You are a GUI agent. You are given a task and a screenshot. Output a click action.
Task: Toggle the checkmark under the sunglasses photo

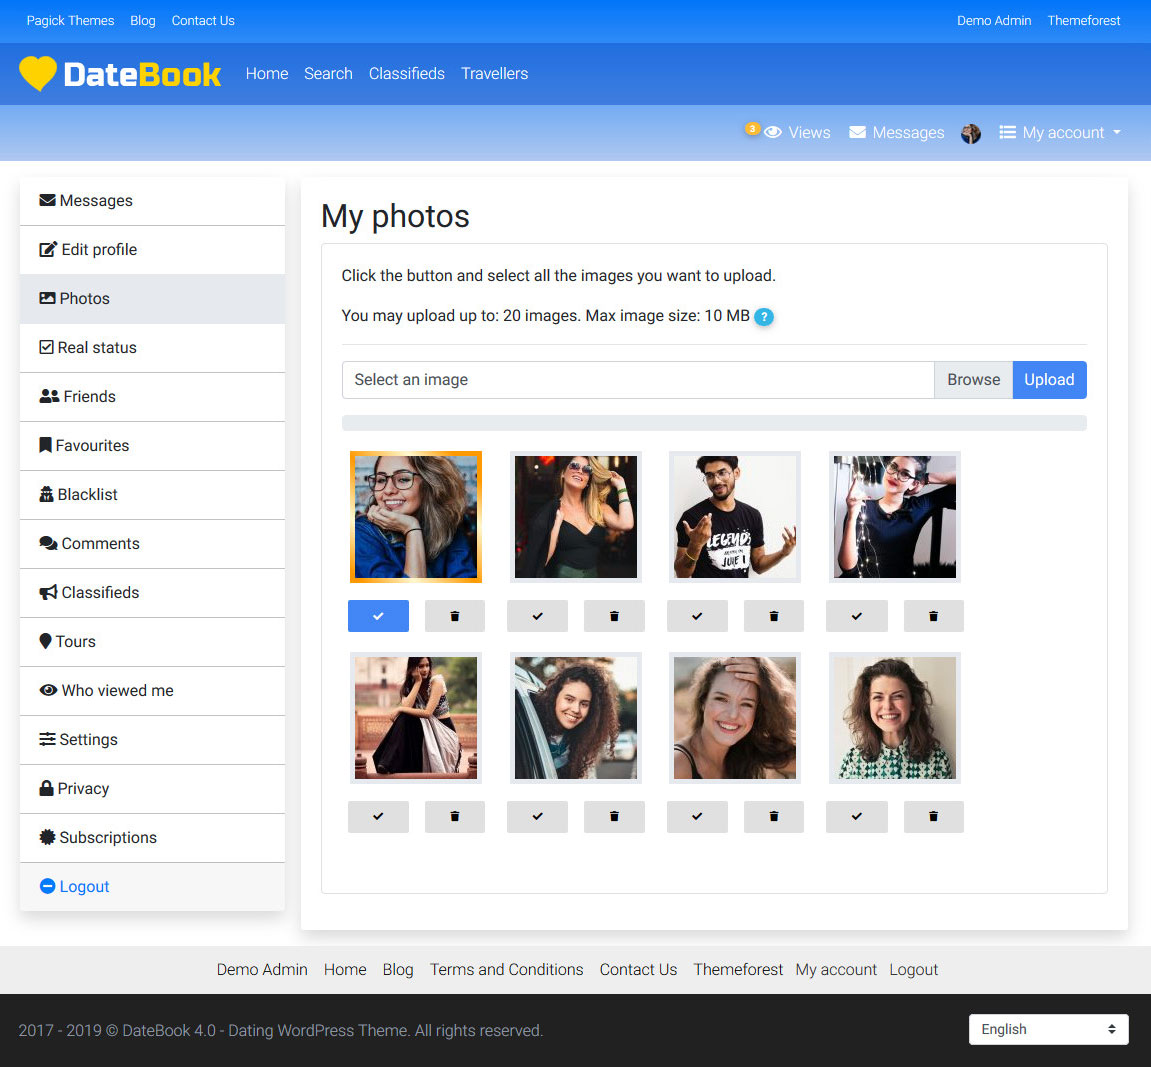(x=537, y=616)
